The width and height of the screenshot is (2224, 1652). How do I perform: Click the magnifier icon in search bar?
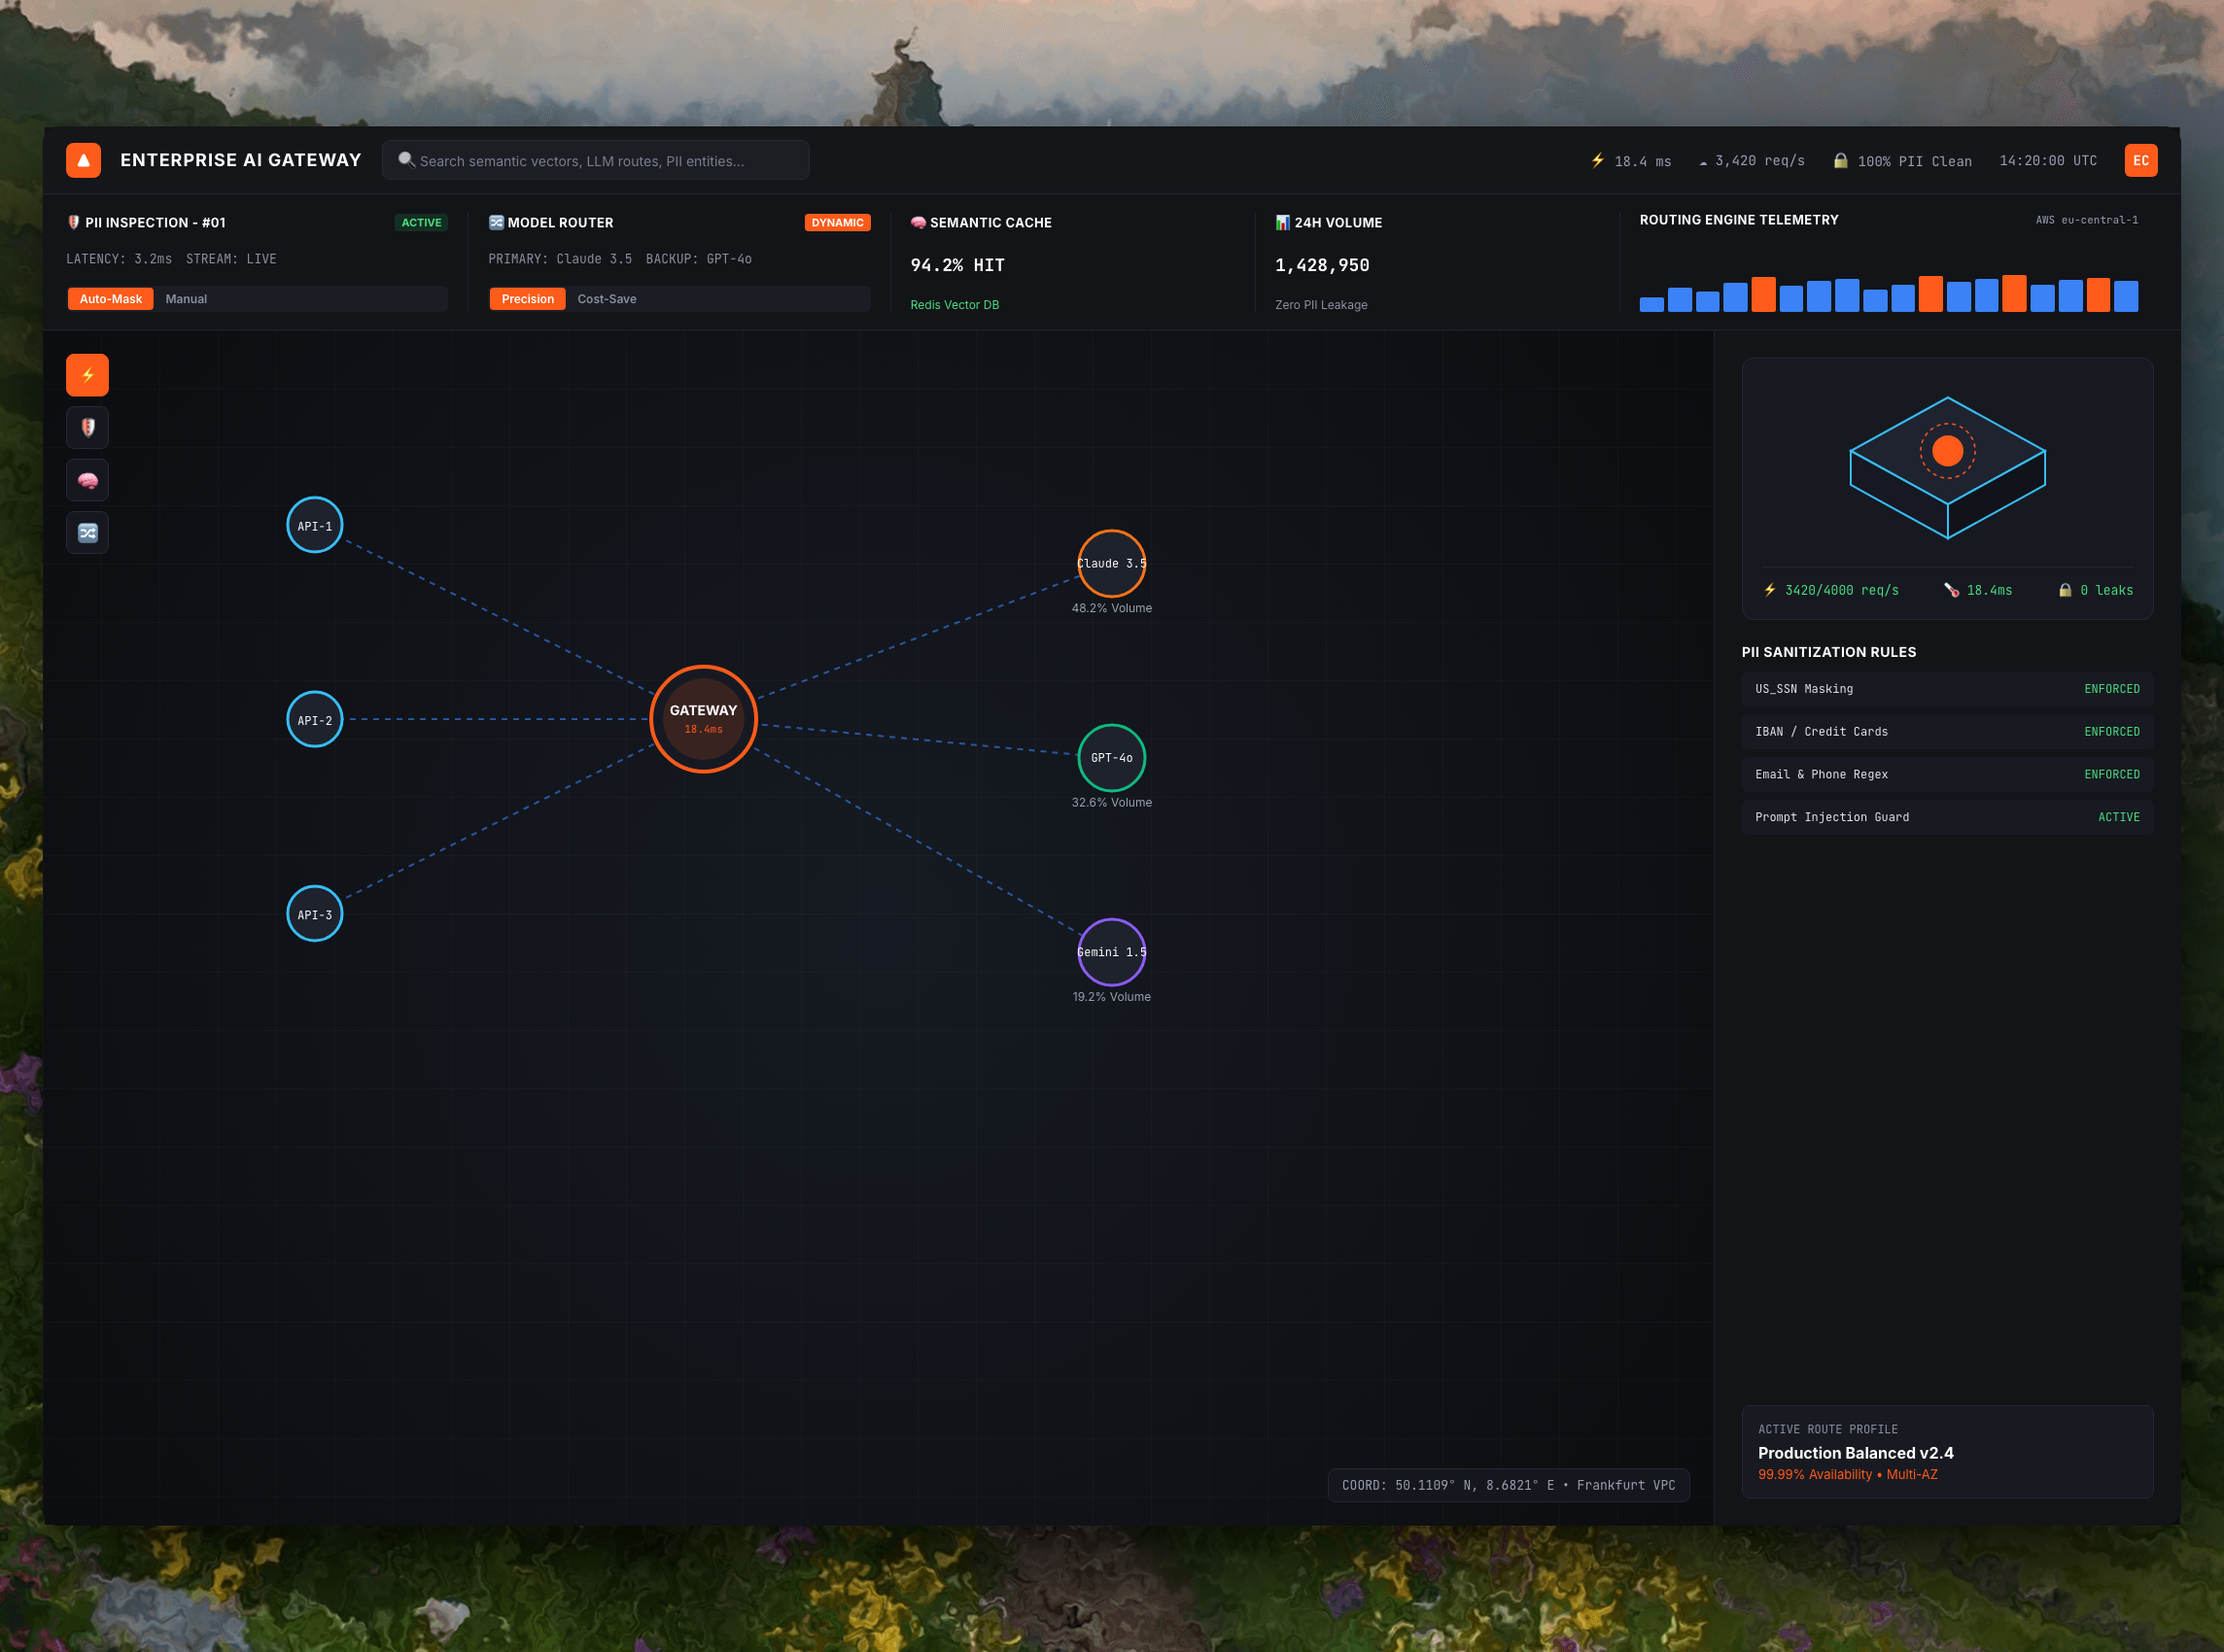[x=406, y=160]
